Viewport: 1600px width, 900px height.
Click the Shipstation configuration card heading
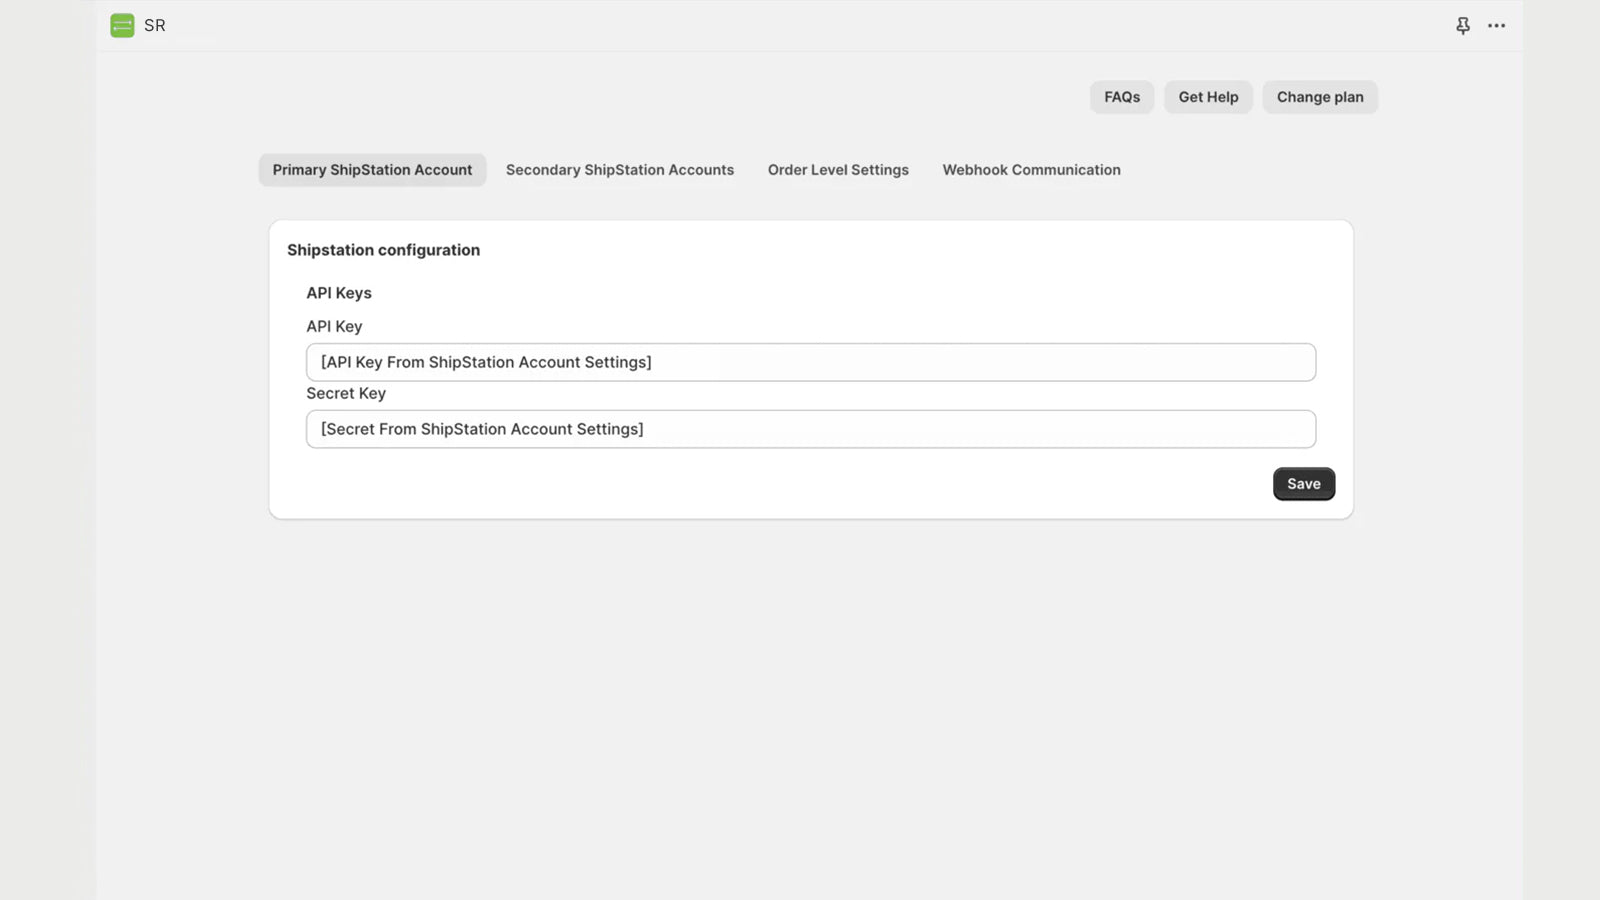[x=383, y=250]
